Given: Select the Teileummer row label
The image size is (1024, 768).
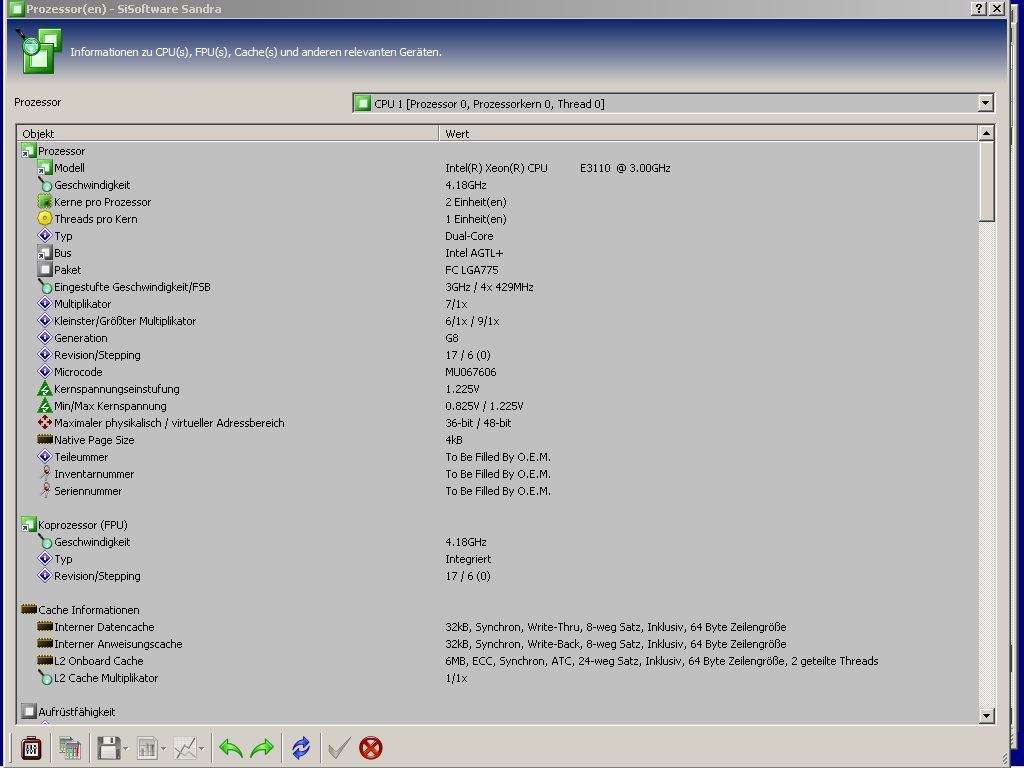Looking at the screenshot, I should pyautogui.click(x=81, y=456).
